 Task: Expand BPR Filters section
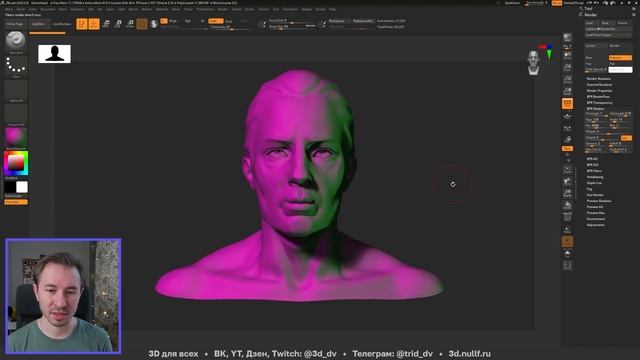coord(594,171)
